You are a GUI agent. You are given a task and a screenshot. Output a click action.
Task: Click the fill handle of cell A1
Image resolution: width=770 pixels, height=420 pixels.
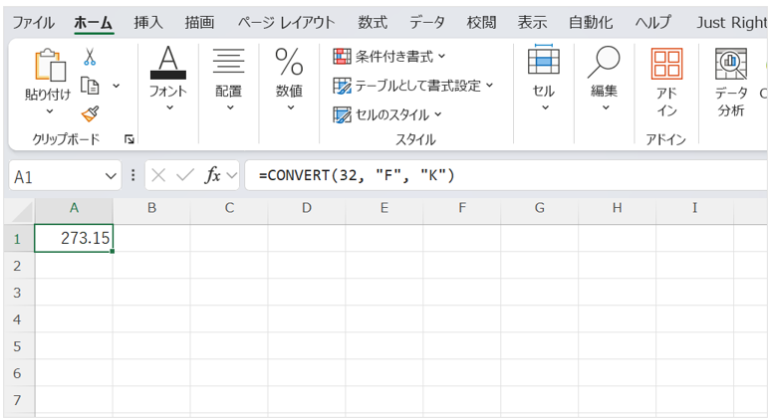(x=112, y=251)
